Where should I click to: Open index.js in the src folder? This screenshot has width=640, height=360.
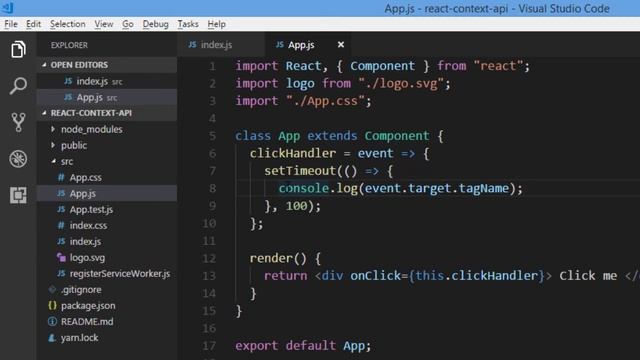107,241
